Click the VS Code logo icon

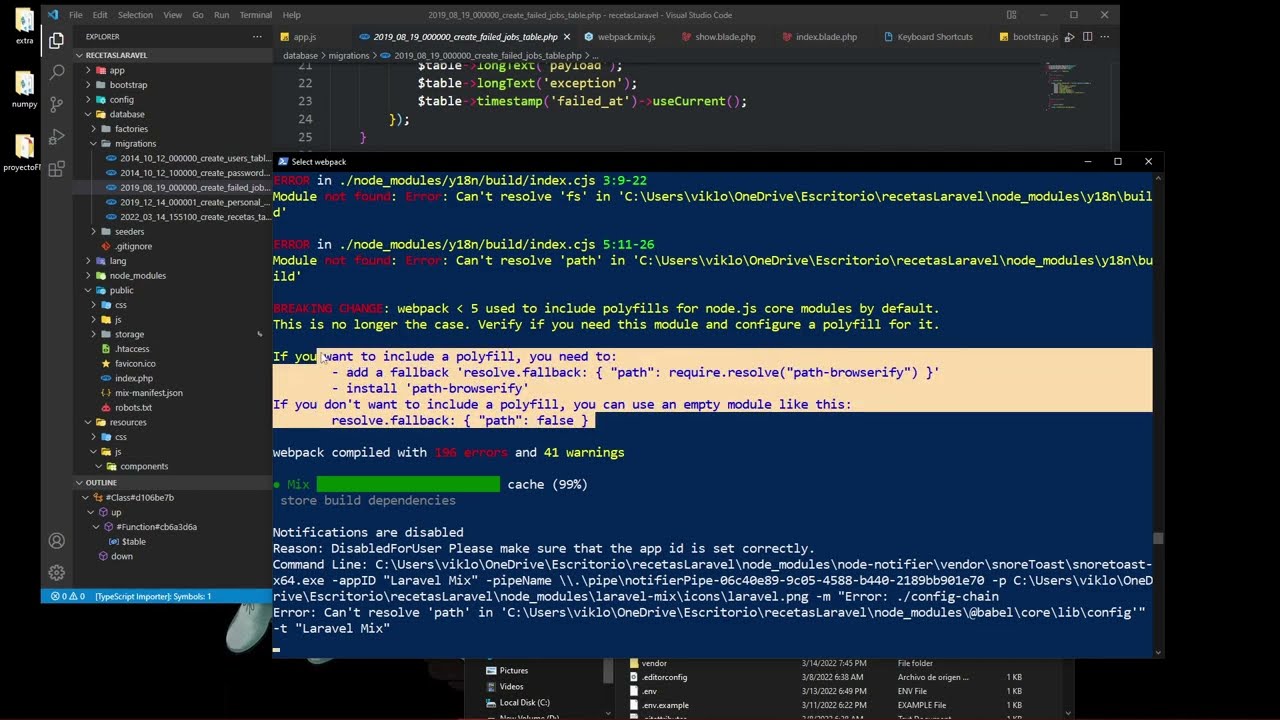[53, 15]
